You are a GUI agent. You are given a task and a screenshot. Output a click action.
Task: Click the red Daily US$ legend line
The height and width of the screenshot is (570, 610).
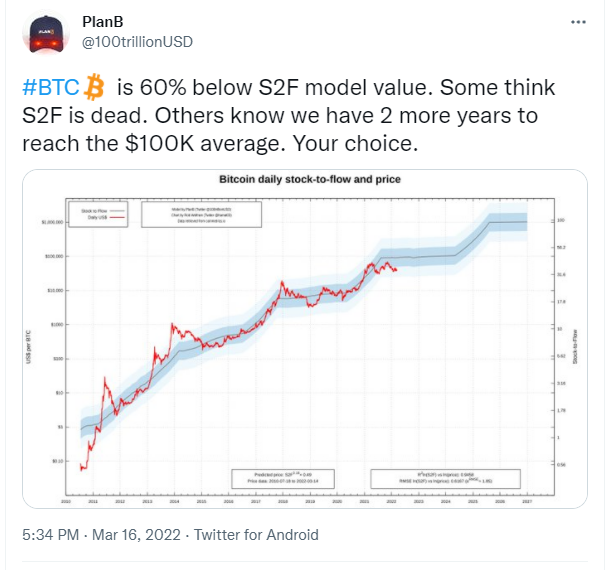(x=118, y=217)
